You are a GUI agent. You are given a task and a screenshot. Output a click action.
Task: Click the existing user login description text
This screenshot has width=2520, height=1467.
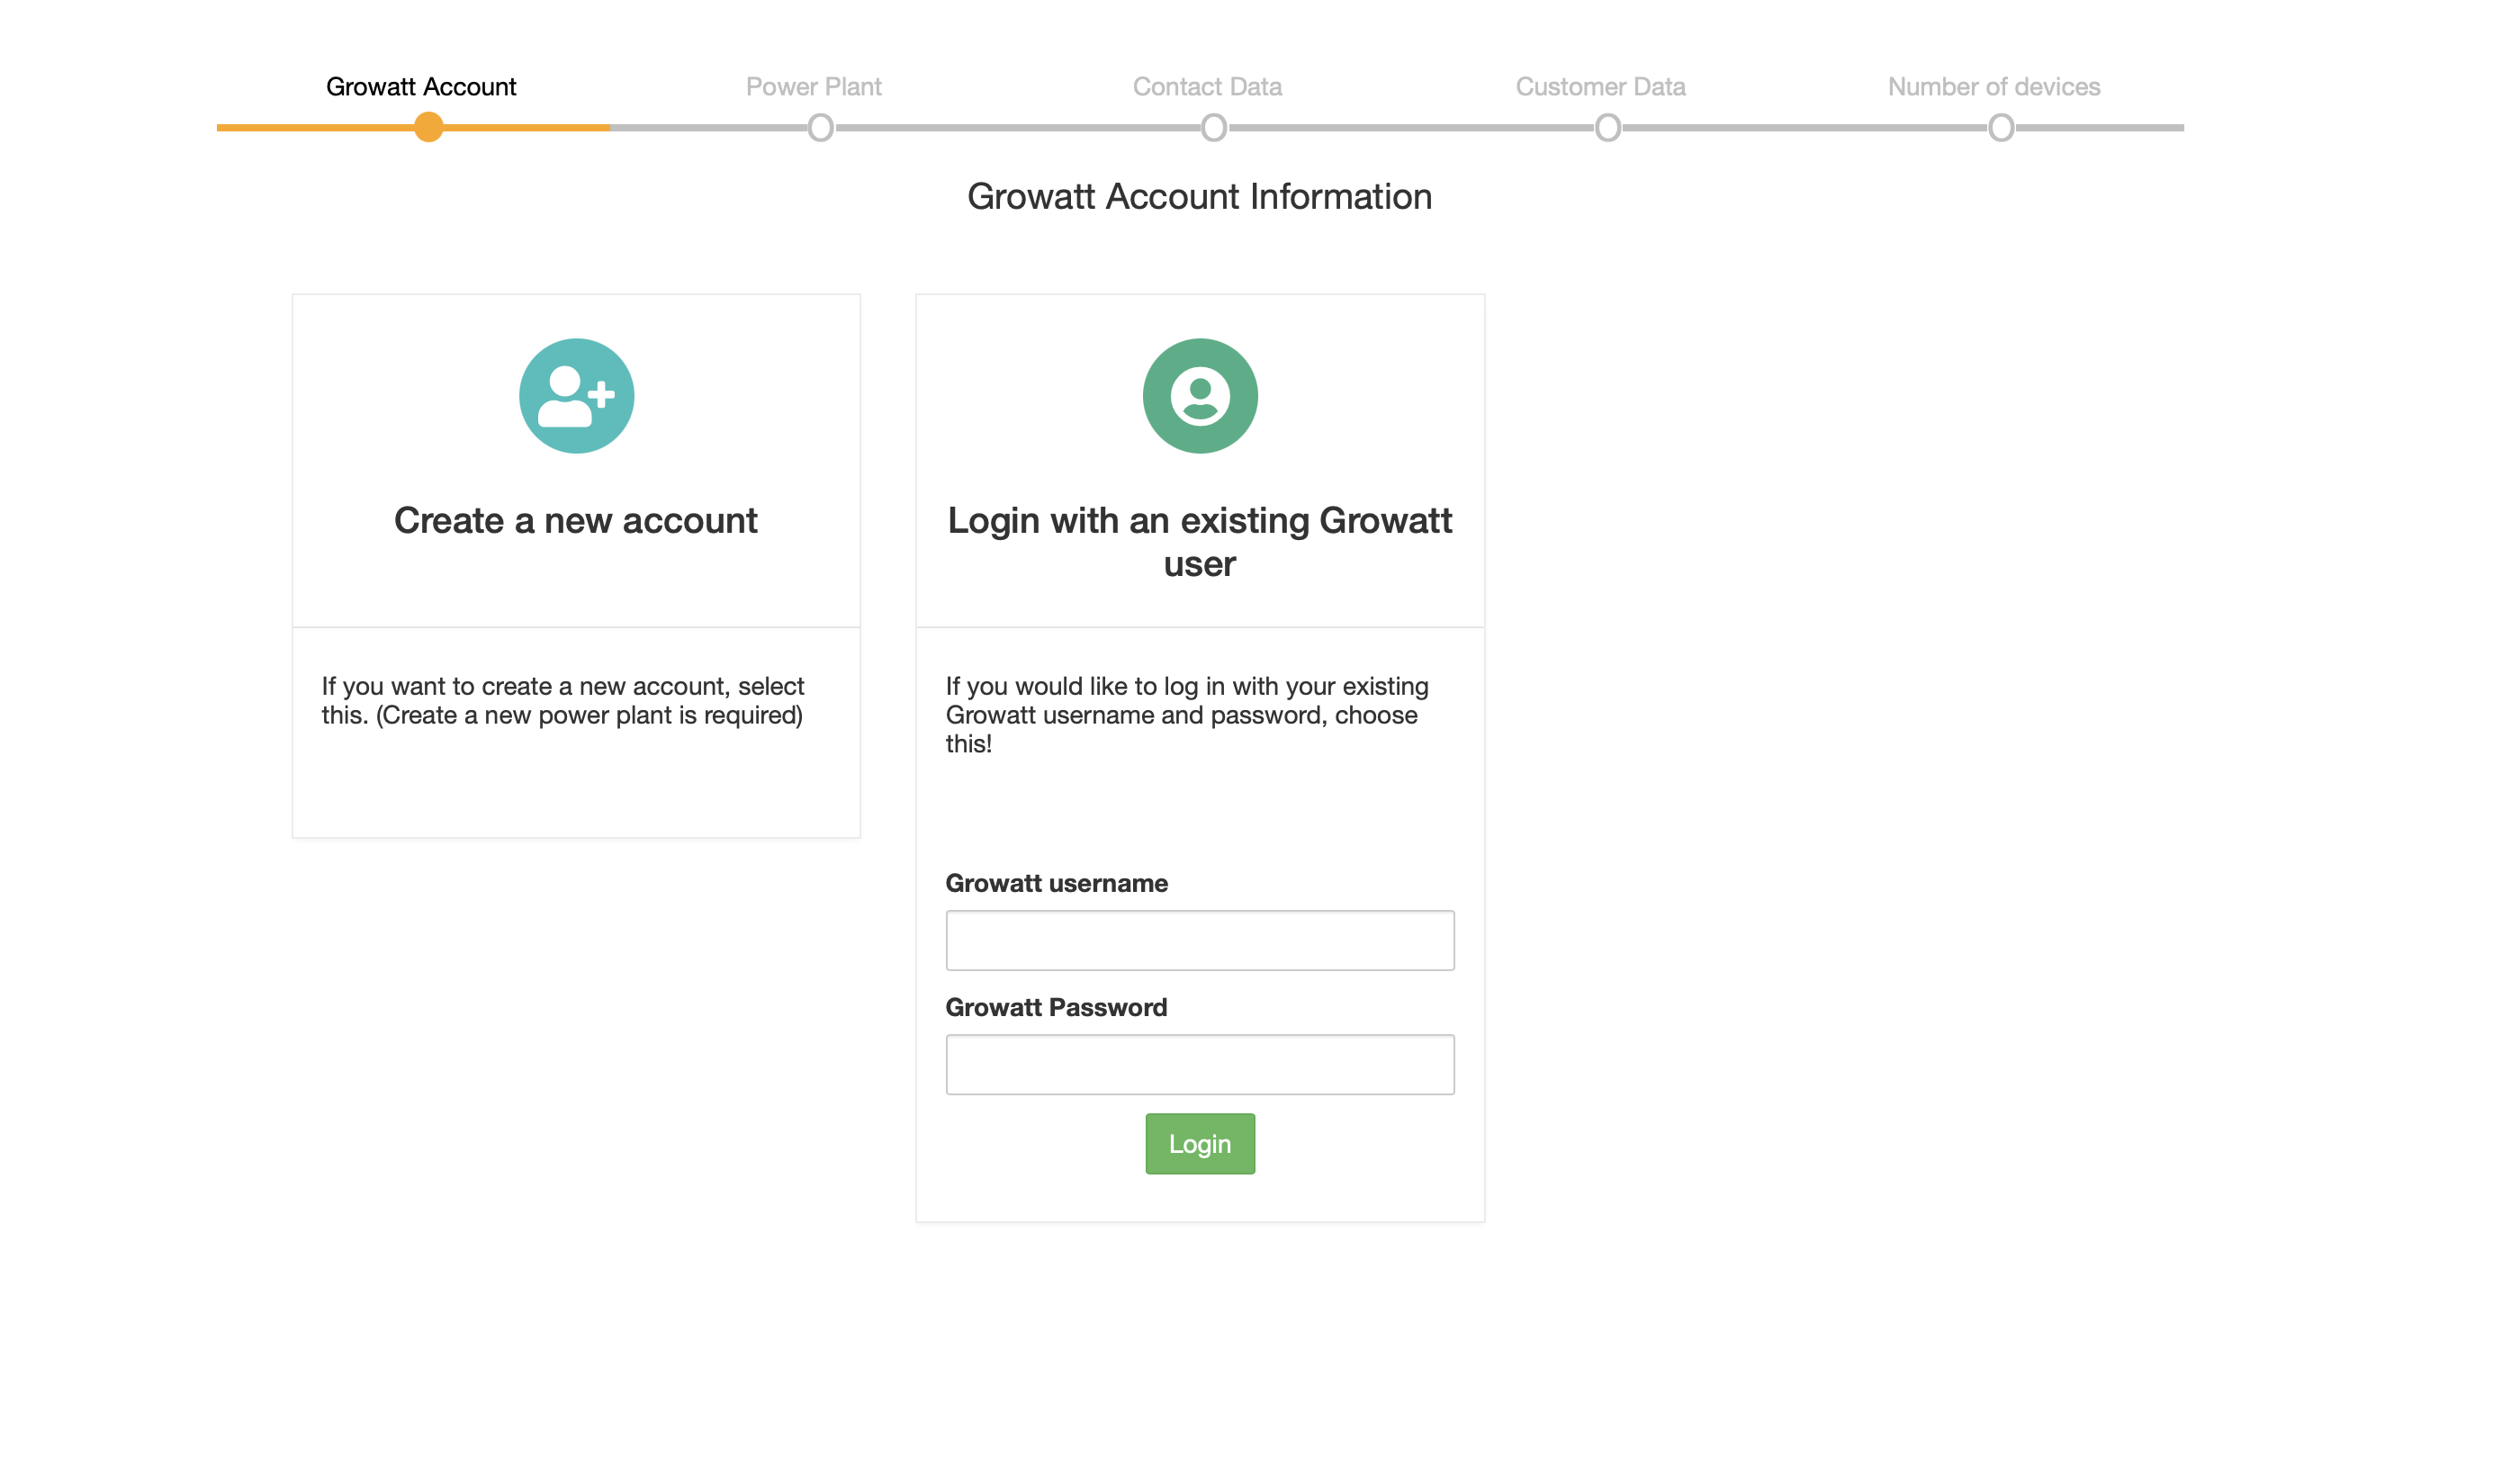(x=1186, y=715)
